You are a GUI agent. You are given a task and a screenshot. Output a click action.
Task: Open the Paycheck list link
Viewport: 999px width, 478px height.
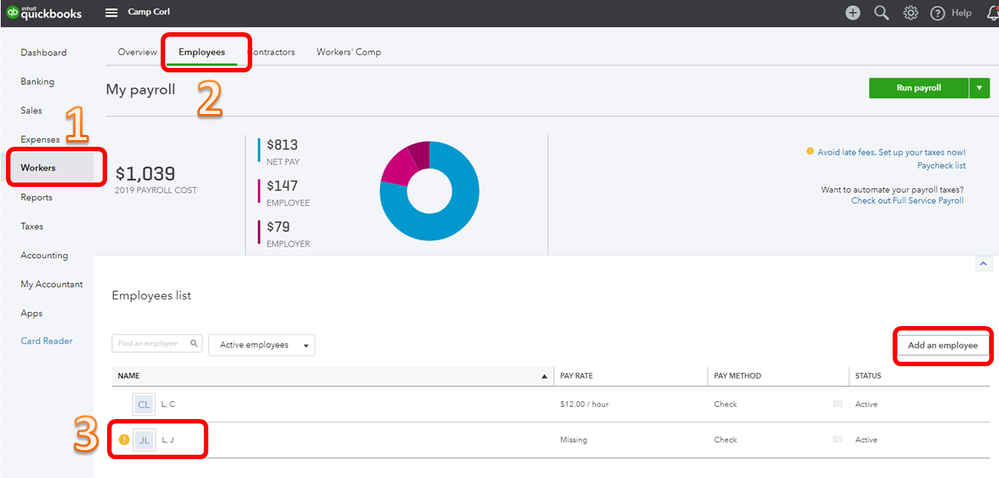click(941, 166)
